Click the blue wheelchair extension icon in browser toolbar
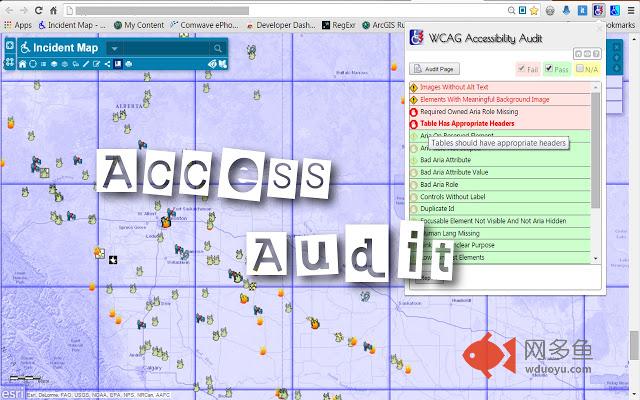 (615, 10)
